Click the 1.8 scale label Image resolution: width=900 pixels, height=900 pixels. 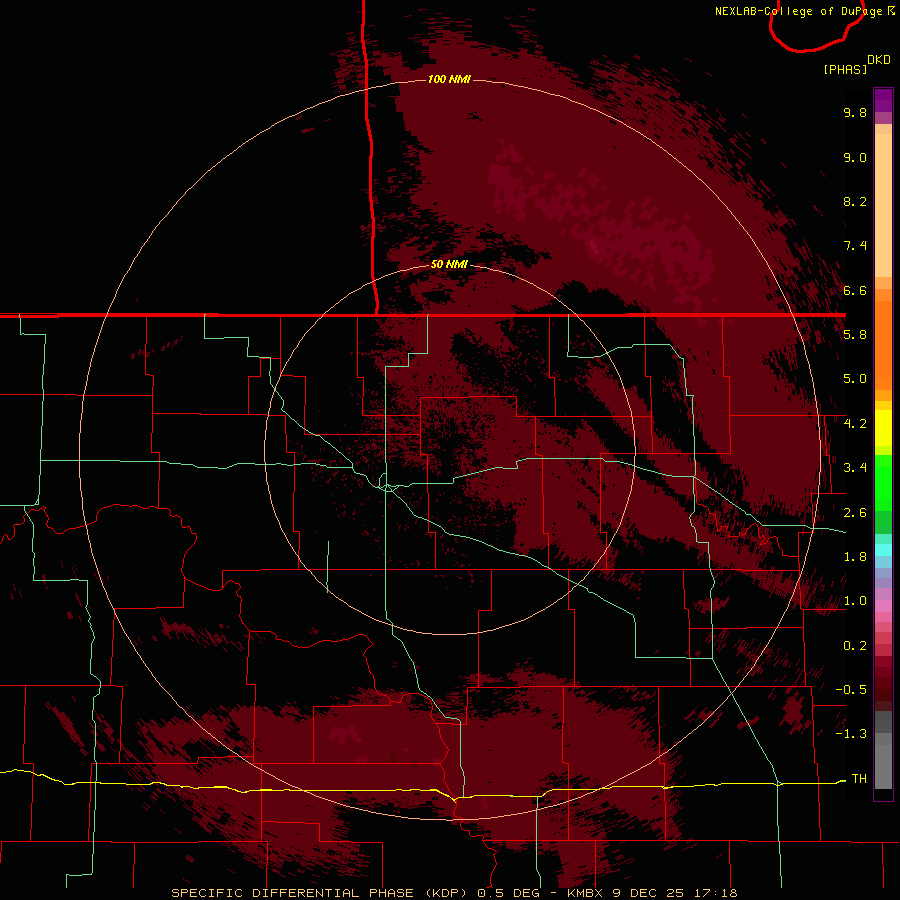tap(855, 557)
